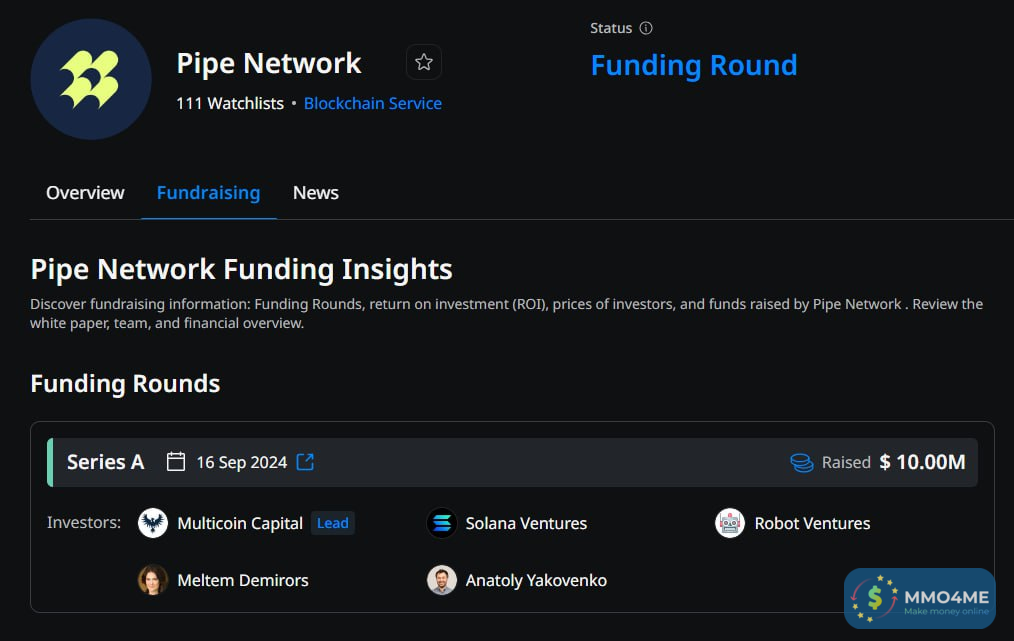
Task: Open the Multicoin Capital investor name
Action: [x=240, y=523]
